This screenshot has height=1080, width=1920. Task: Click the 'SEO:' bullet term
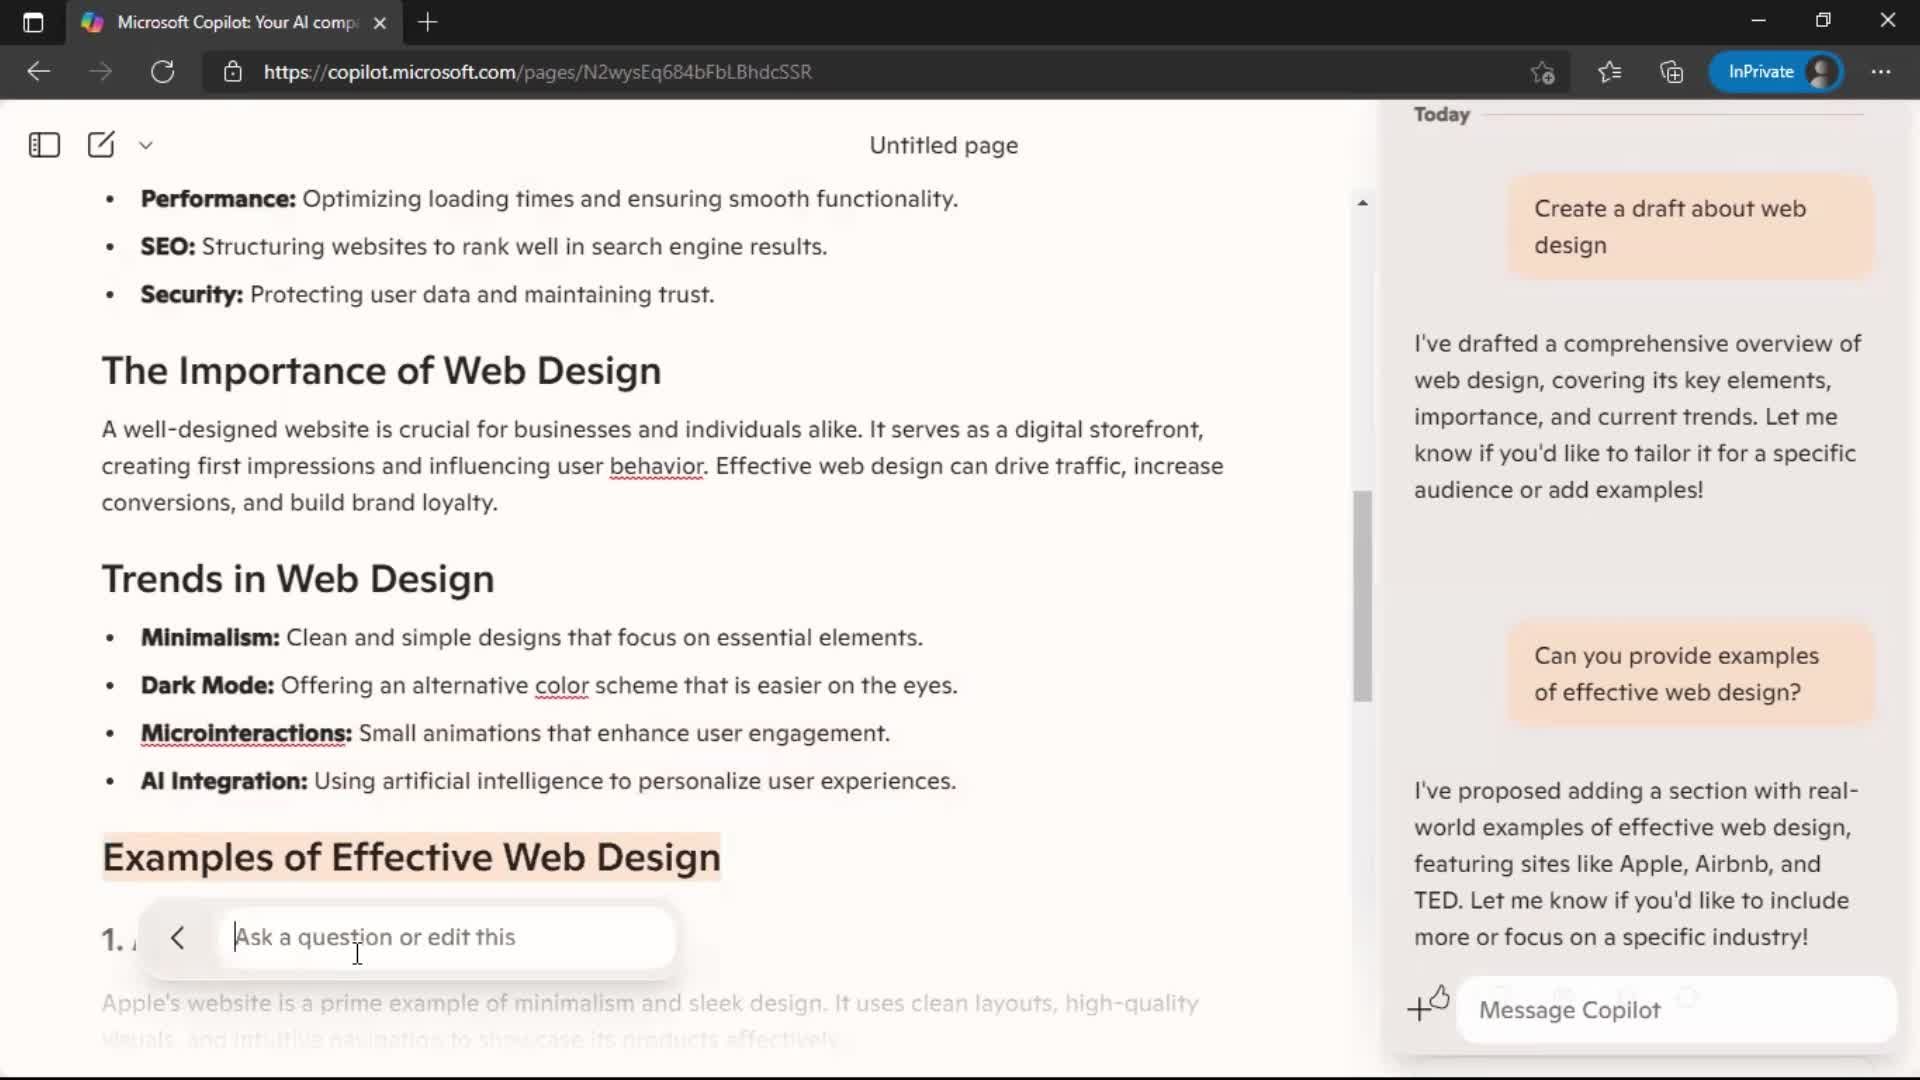168,247
